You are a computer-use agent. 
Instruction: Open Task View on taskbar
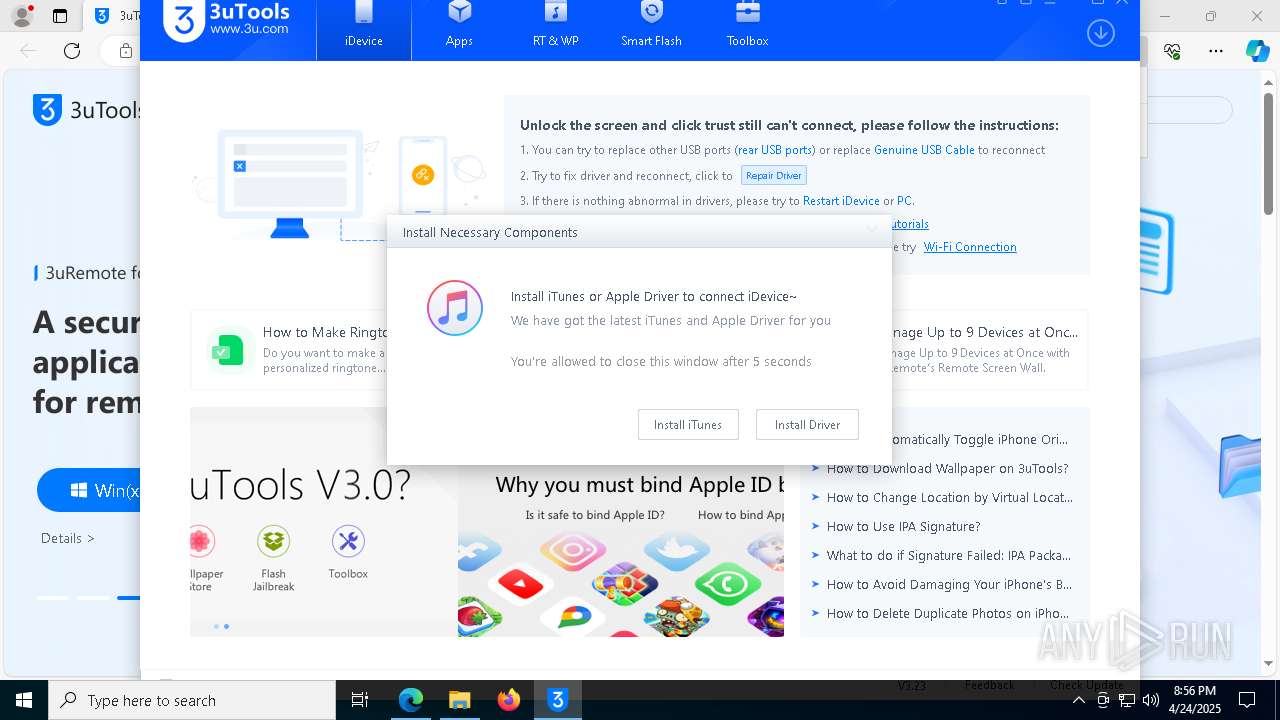[x=360, y=700]
